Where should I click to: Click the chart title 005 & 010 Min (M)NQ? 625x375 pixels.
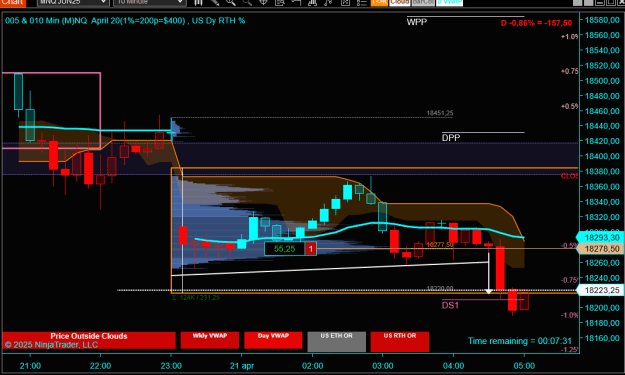tap(46, 21)
